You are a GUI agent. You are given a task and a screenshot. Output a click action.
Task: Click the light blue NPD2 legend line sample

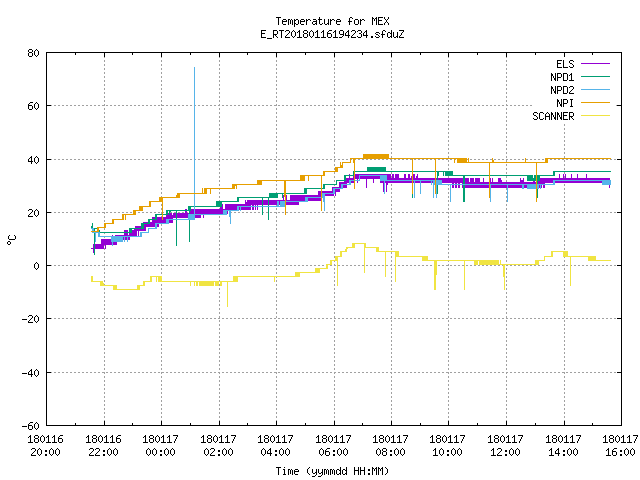596,90
